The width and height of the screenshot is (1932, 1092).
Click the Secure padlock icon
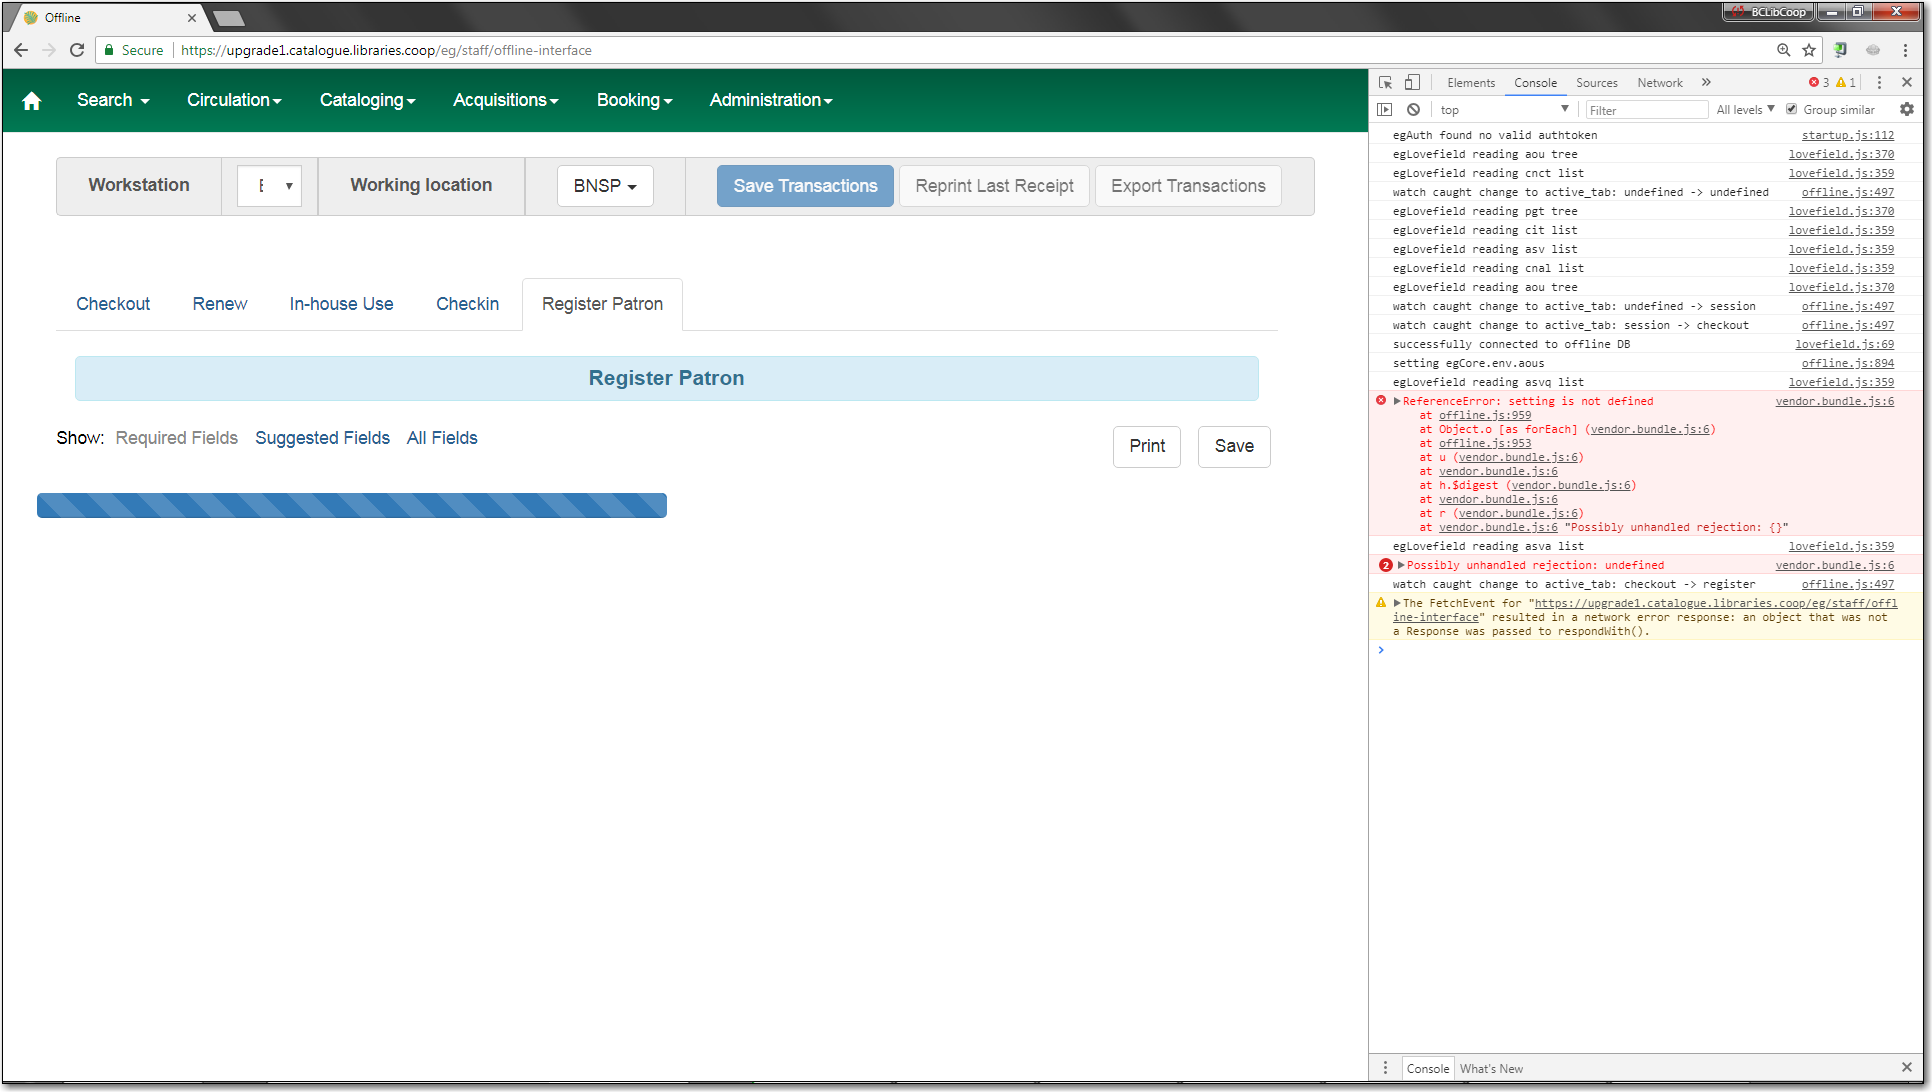[x=110, y=50]
